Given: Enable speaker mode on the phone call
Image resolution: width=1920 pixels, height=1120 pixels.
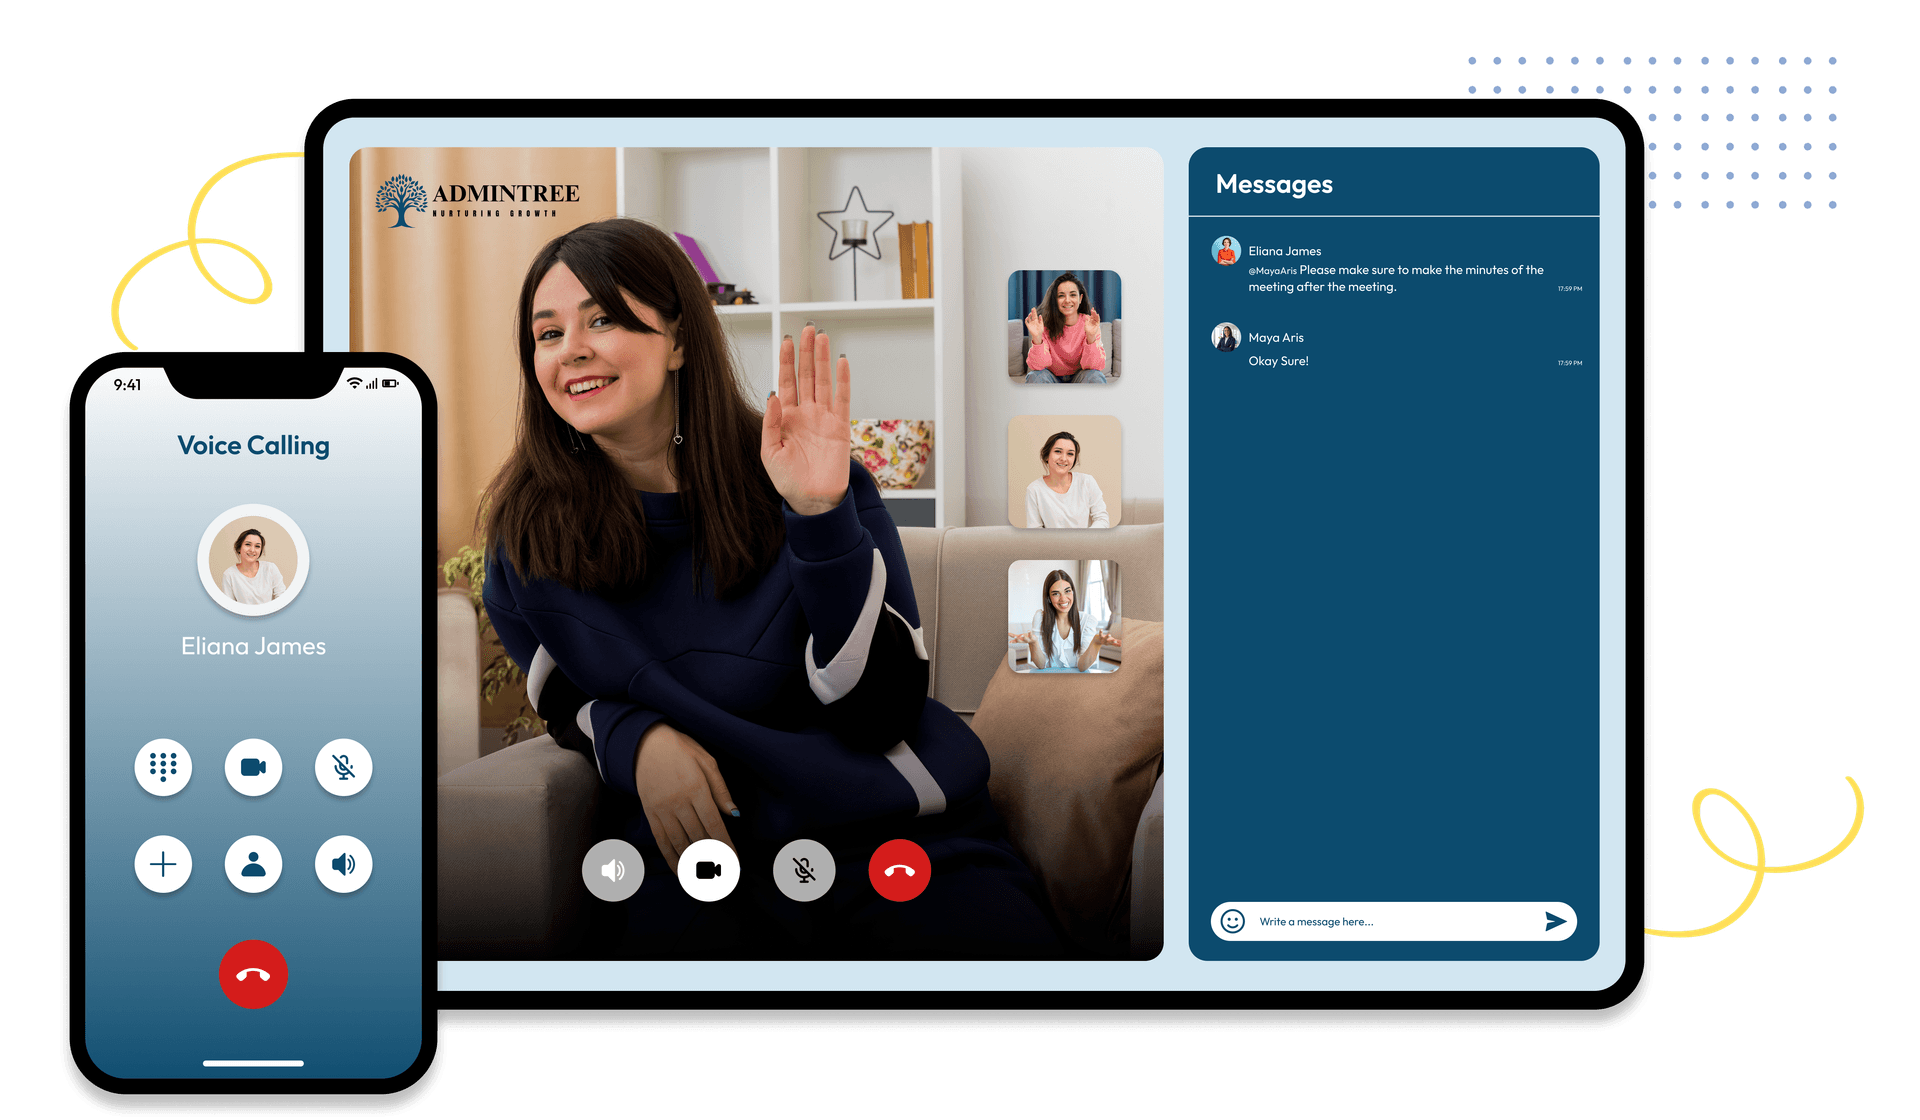Looking at the screenshot, I should point(343,864).
